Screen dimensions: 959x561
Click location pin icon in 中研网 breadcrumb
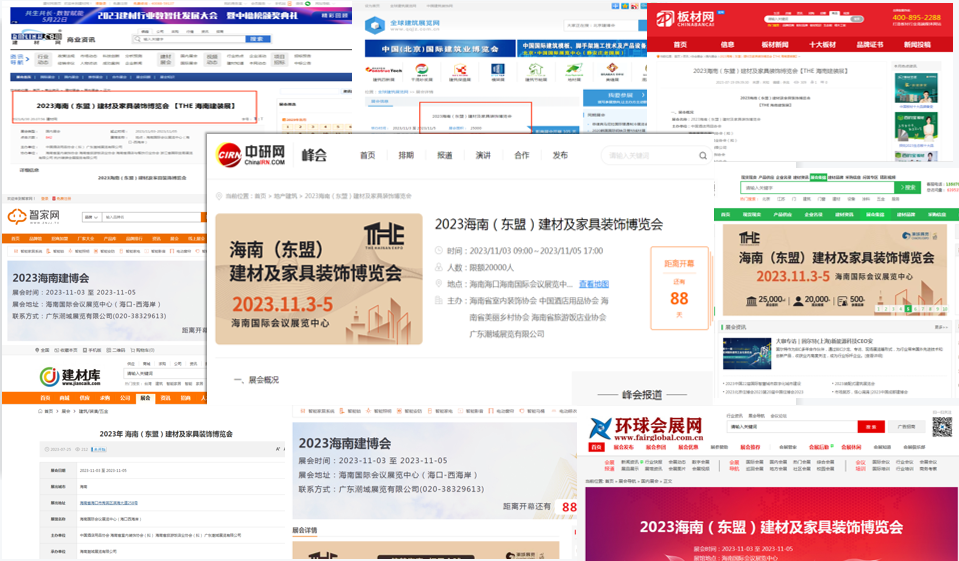(219, 196)
